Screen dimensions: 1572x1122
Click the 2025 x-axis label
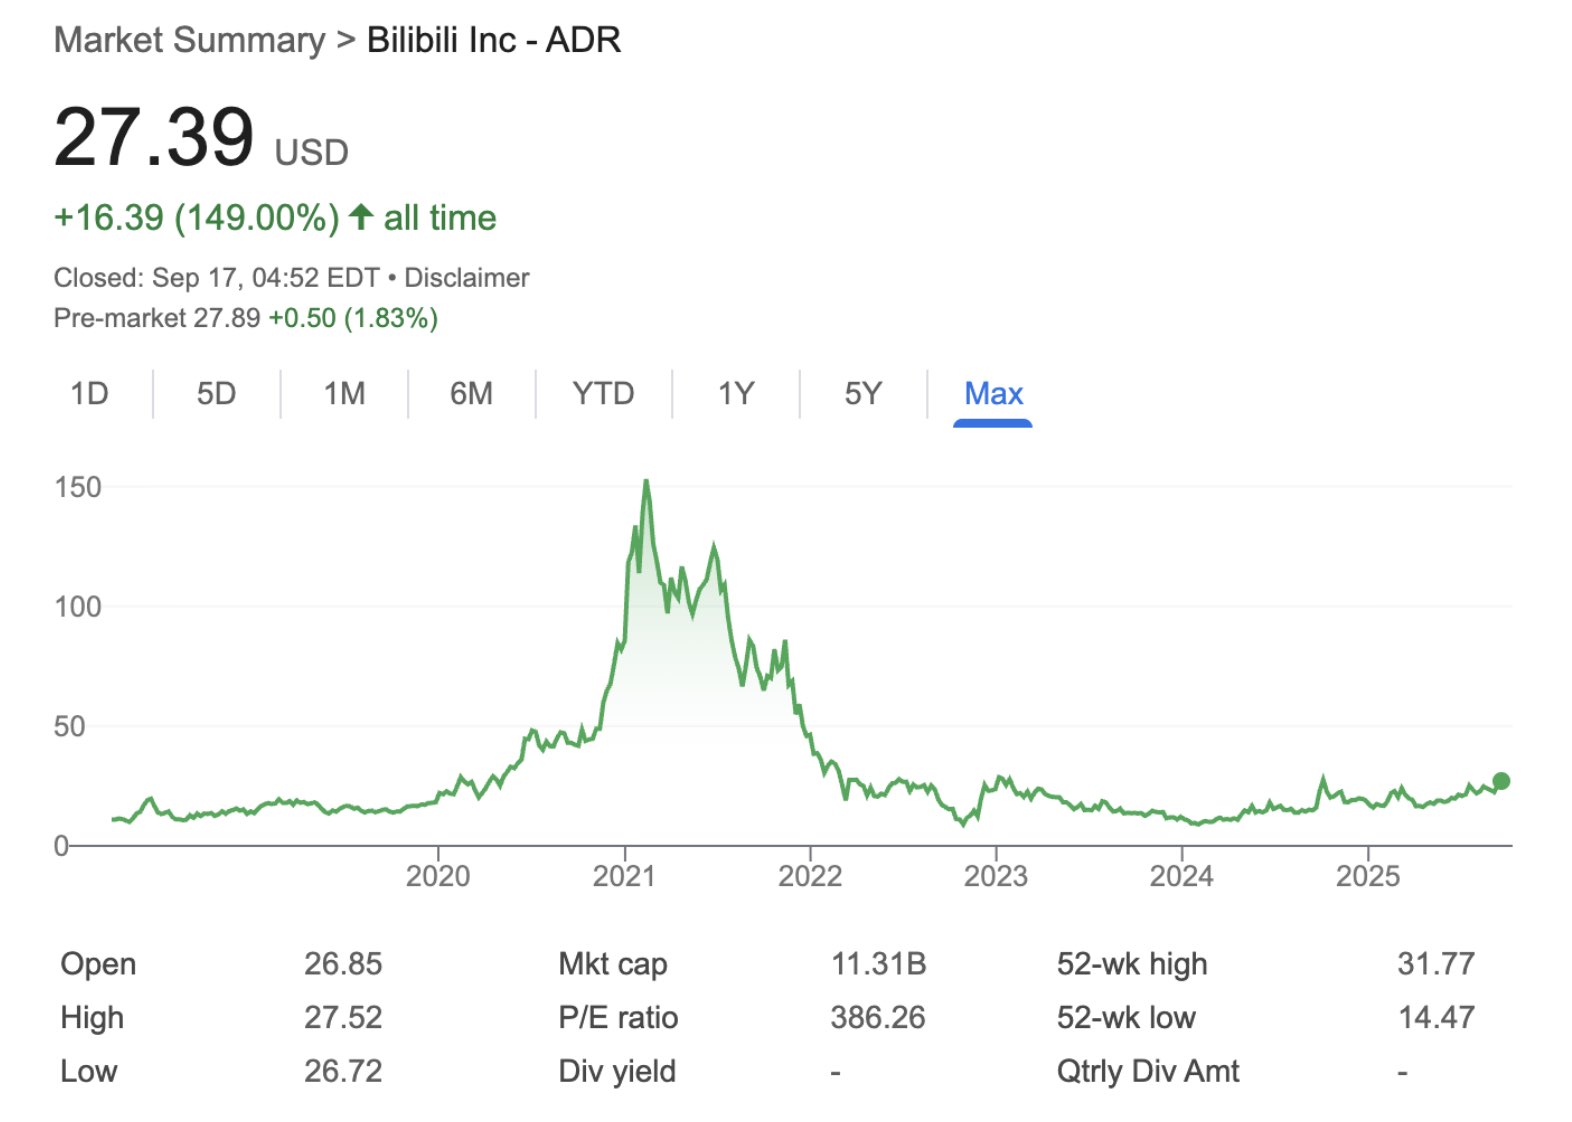coord(1367,876)
